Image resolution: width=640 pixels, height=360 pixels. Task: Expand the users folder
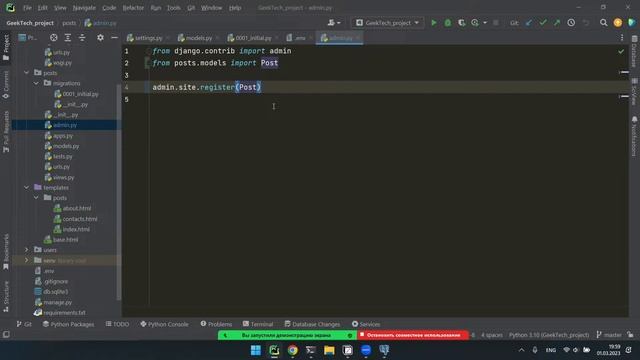pyautogui.click(x=27, y=250)
